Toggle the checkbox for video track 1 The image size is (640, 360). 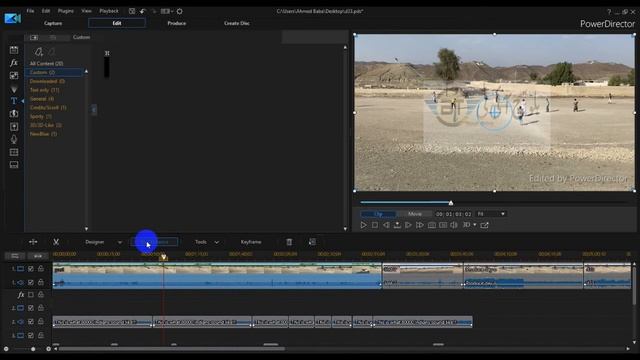(31, 269)
